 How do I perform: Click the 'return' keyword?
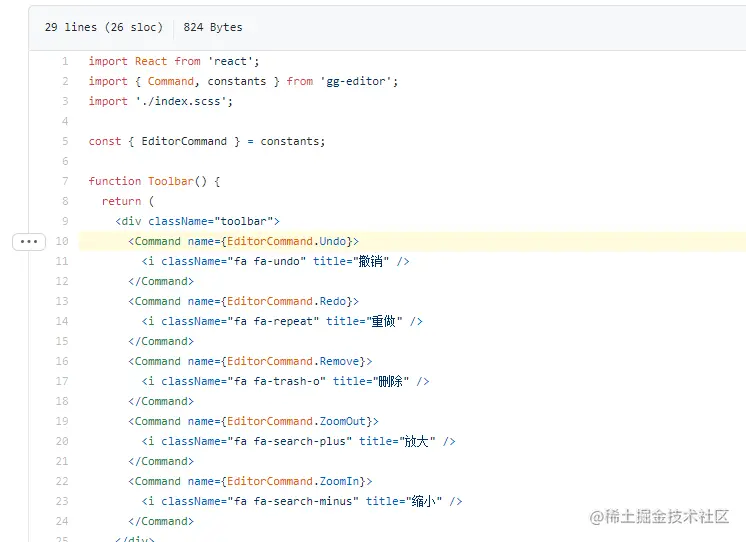click(x=121, y=201)
